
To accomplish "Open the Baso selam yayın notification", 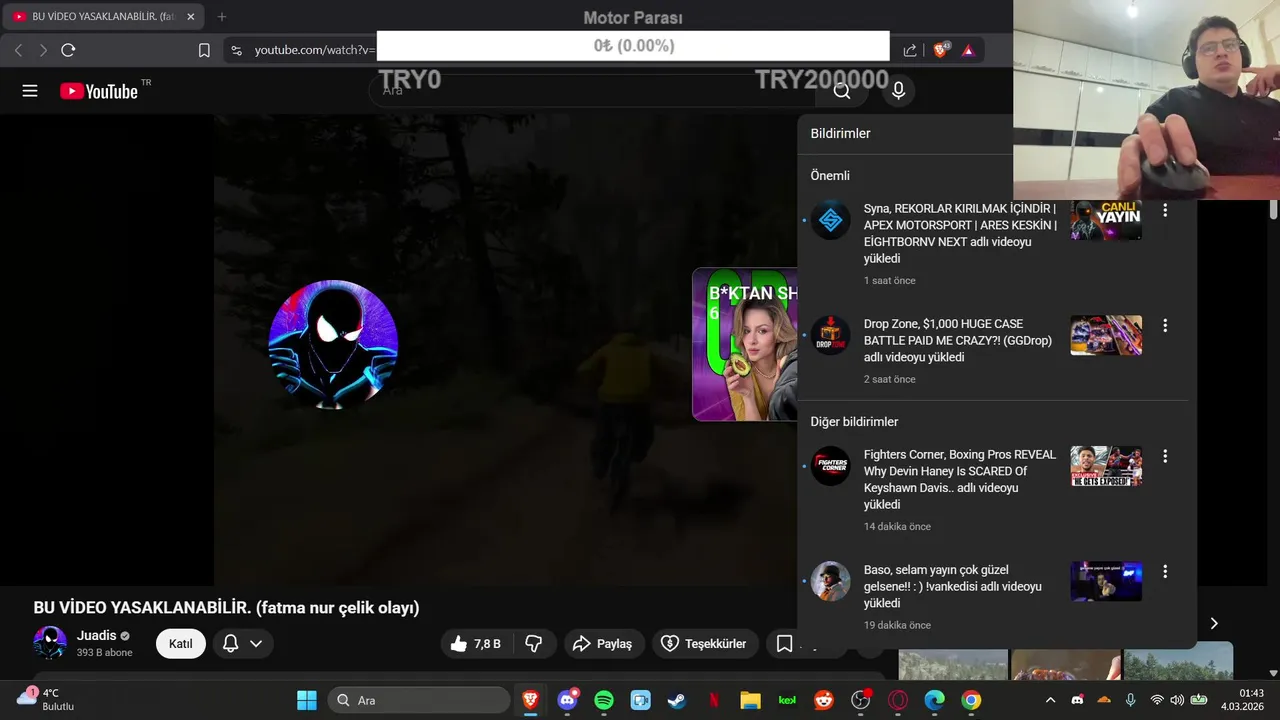I will [x=953, y=586].
